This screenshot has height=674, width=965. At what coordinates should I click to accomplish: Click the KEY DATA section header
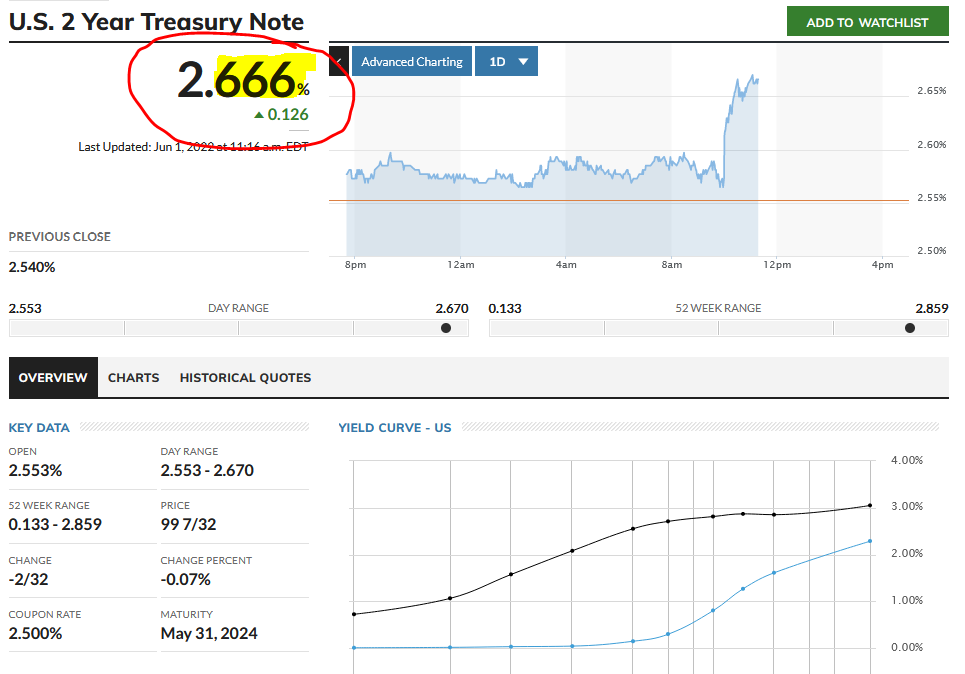pyautogui.click(x=39, y=428)
